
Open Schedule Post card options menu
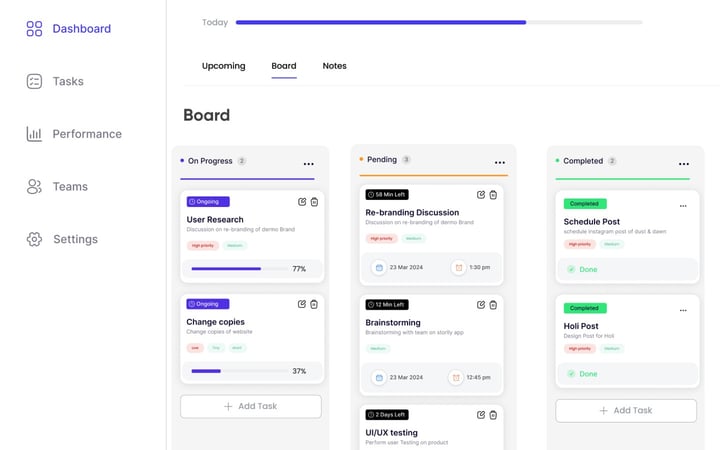(x=683, y=206)
